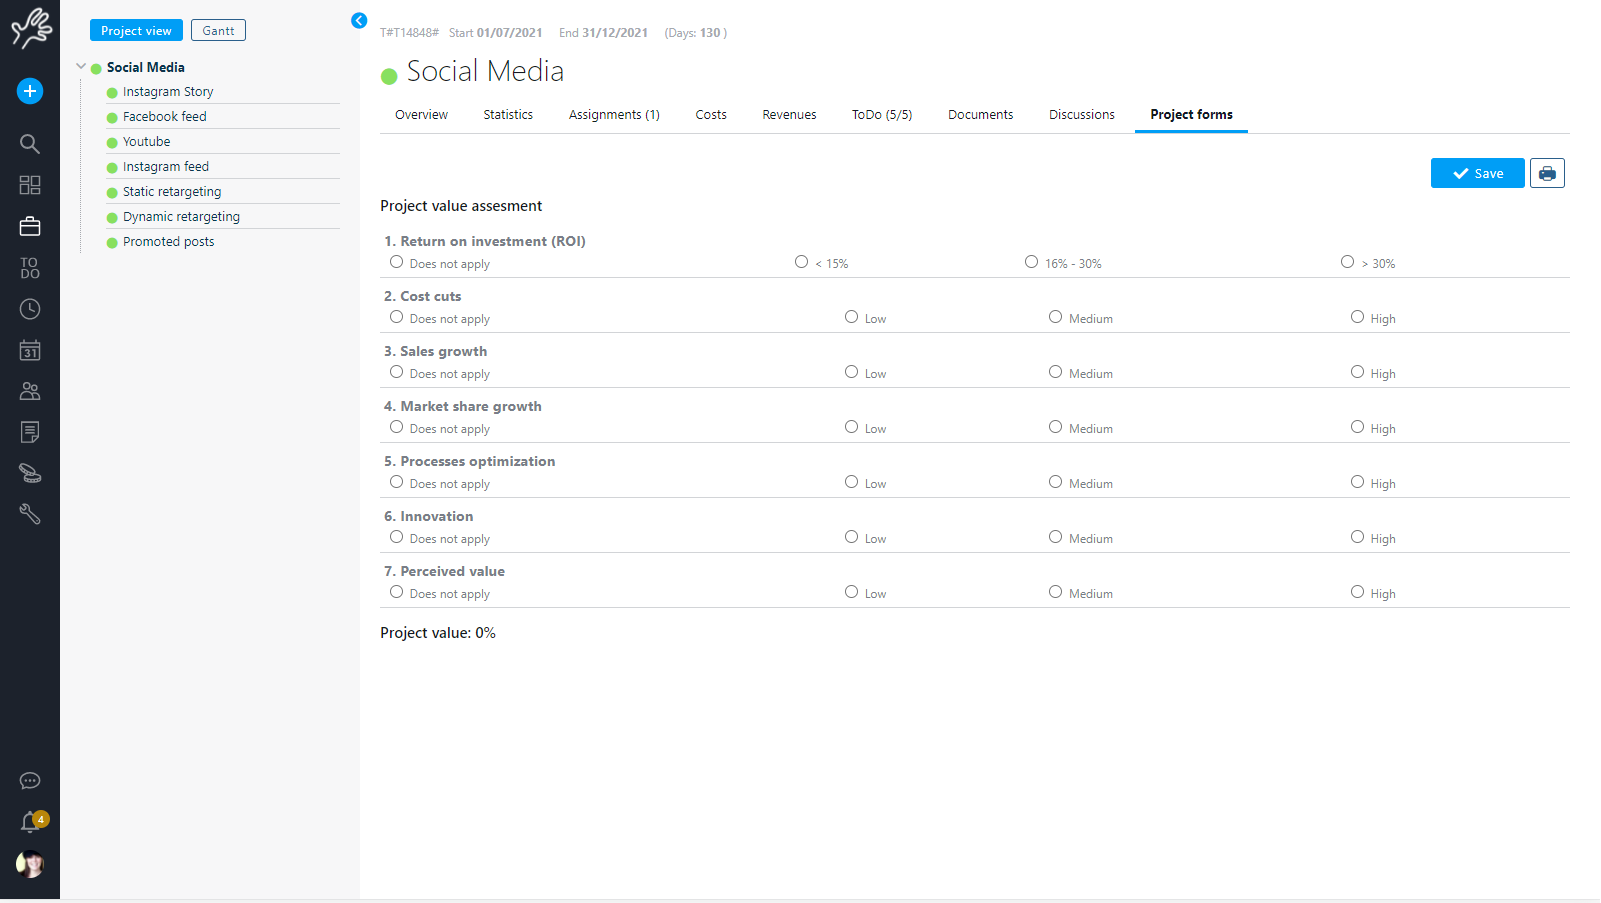The height and width of the screenshot is (903, 1601).
Task: Collapse the Social Media tree node
Action: click(x=81, y=67)
